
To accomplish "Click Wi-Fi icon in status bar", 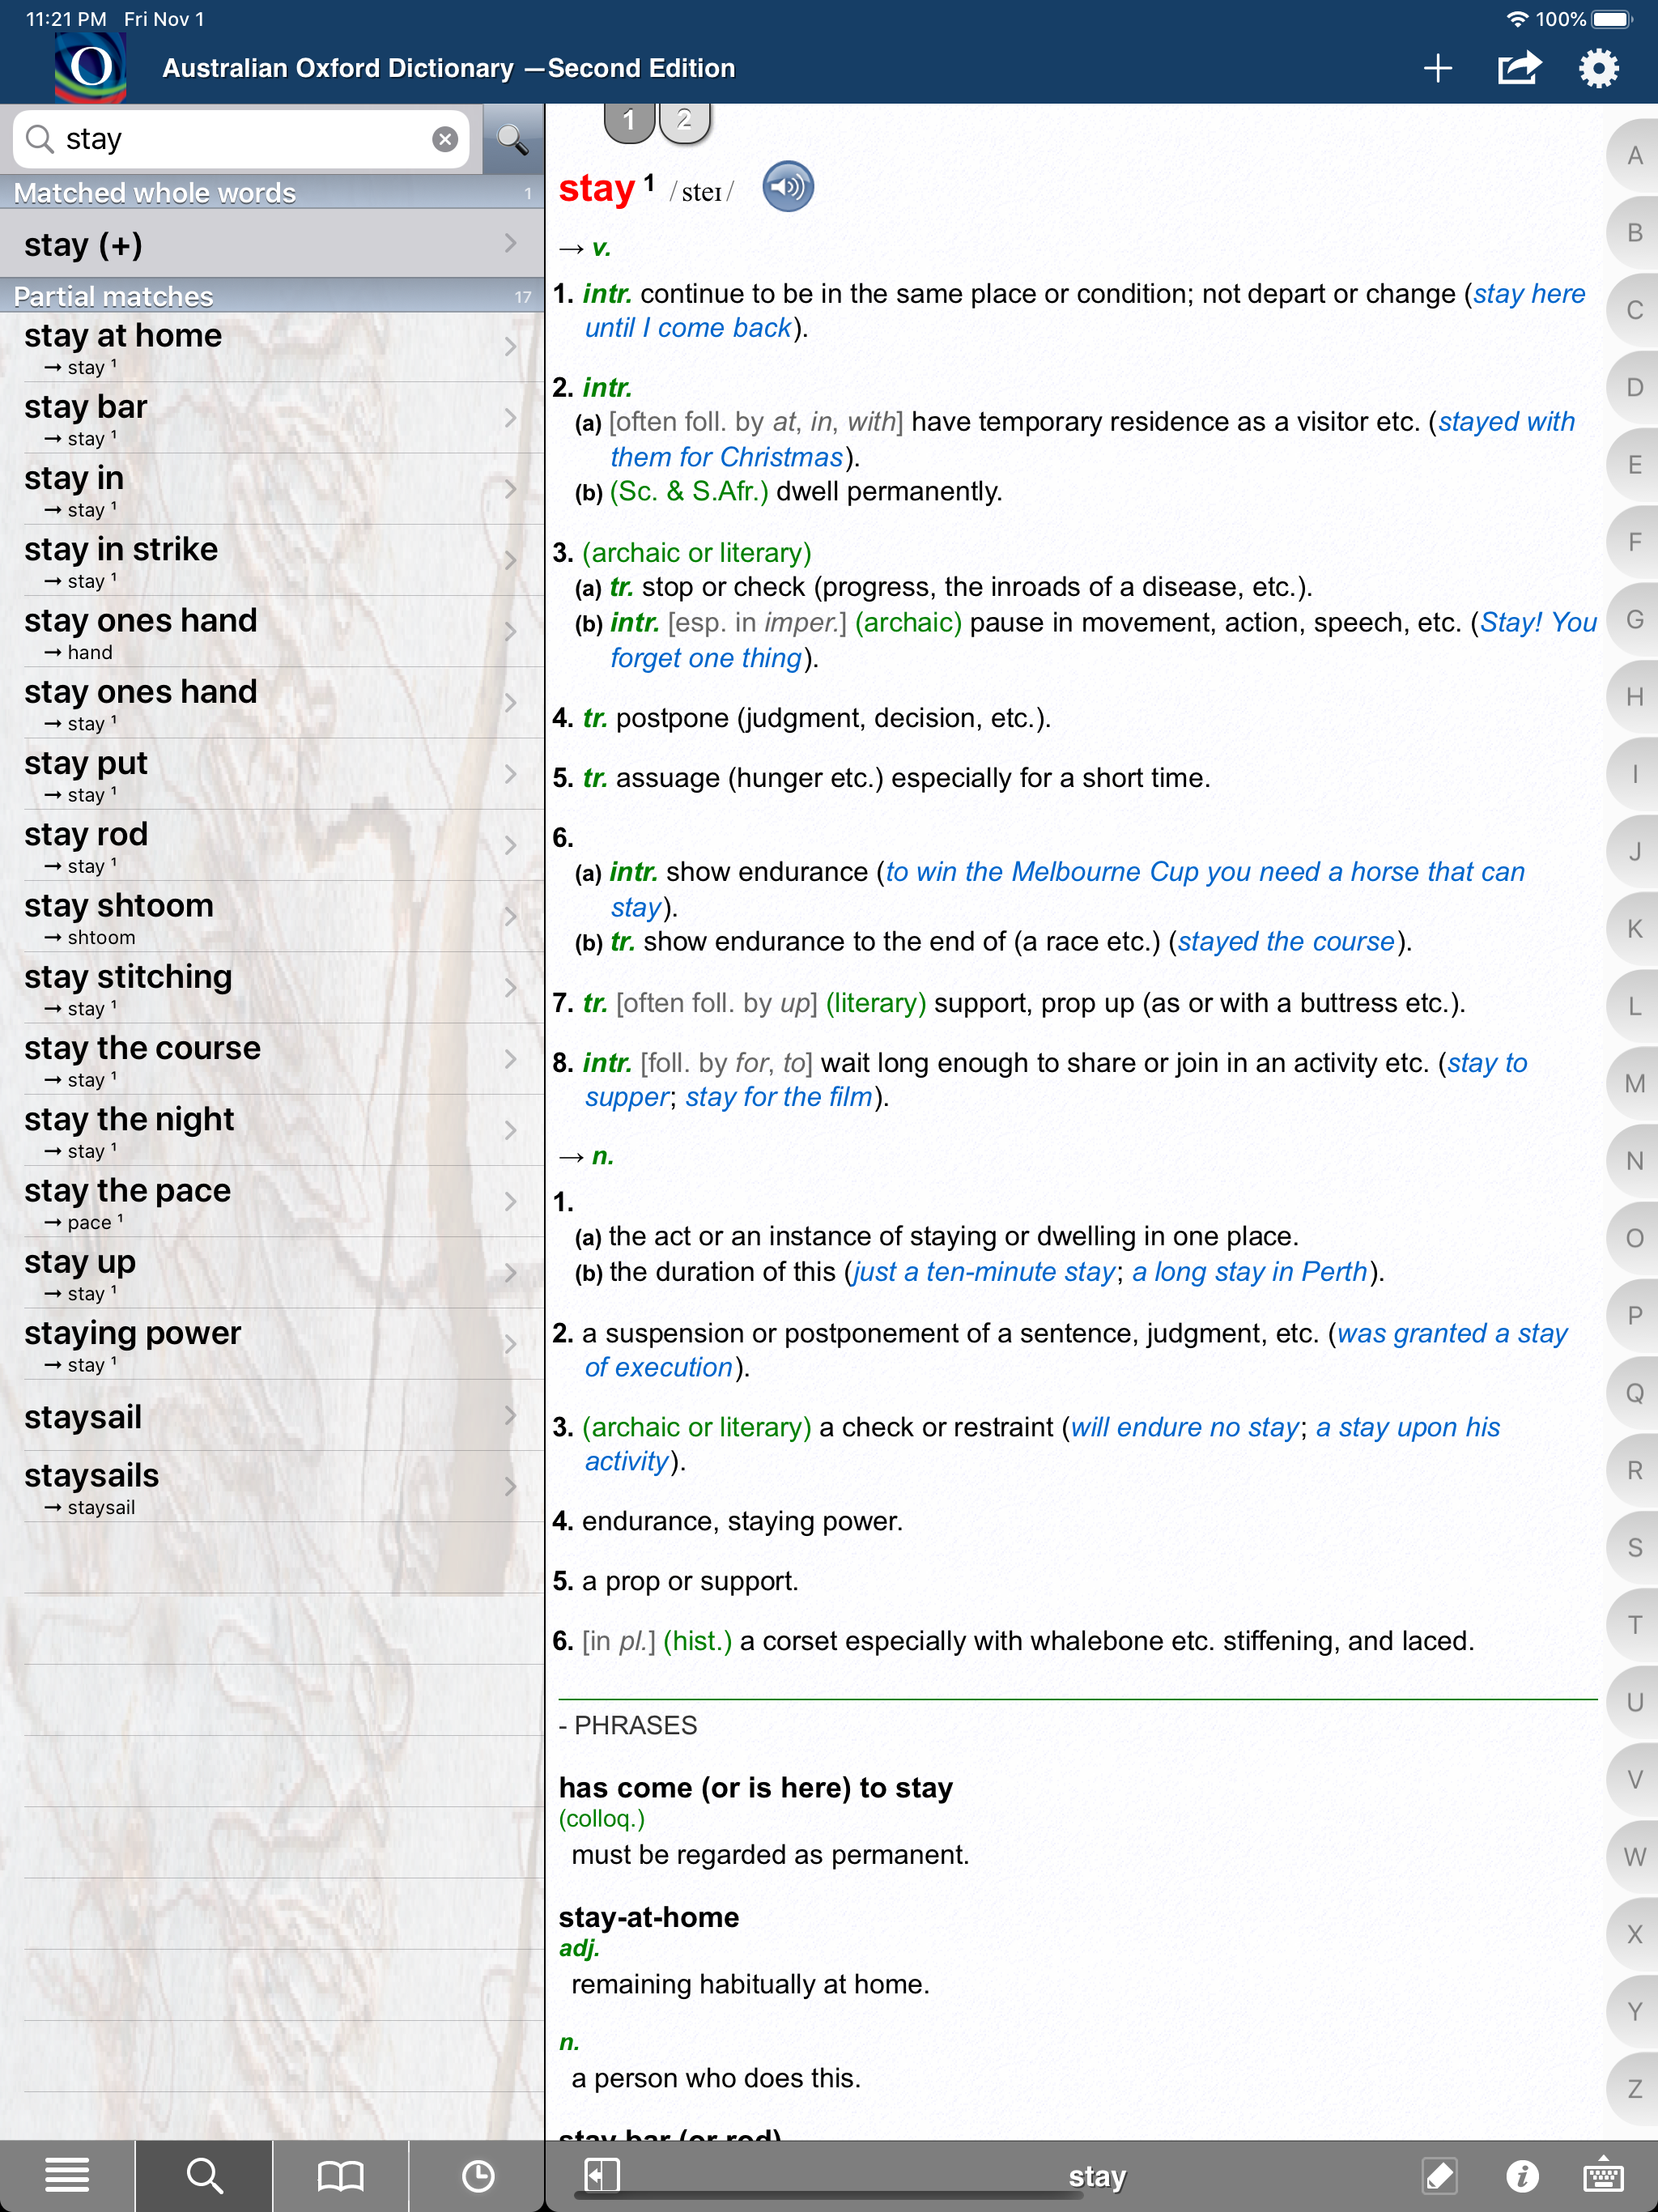I will click(1517, 19).
